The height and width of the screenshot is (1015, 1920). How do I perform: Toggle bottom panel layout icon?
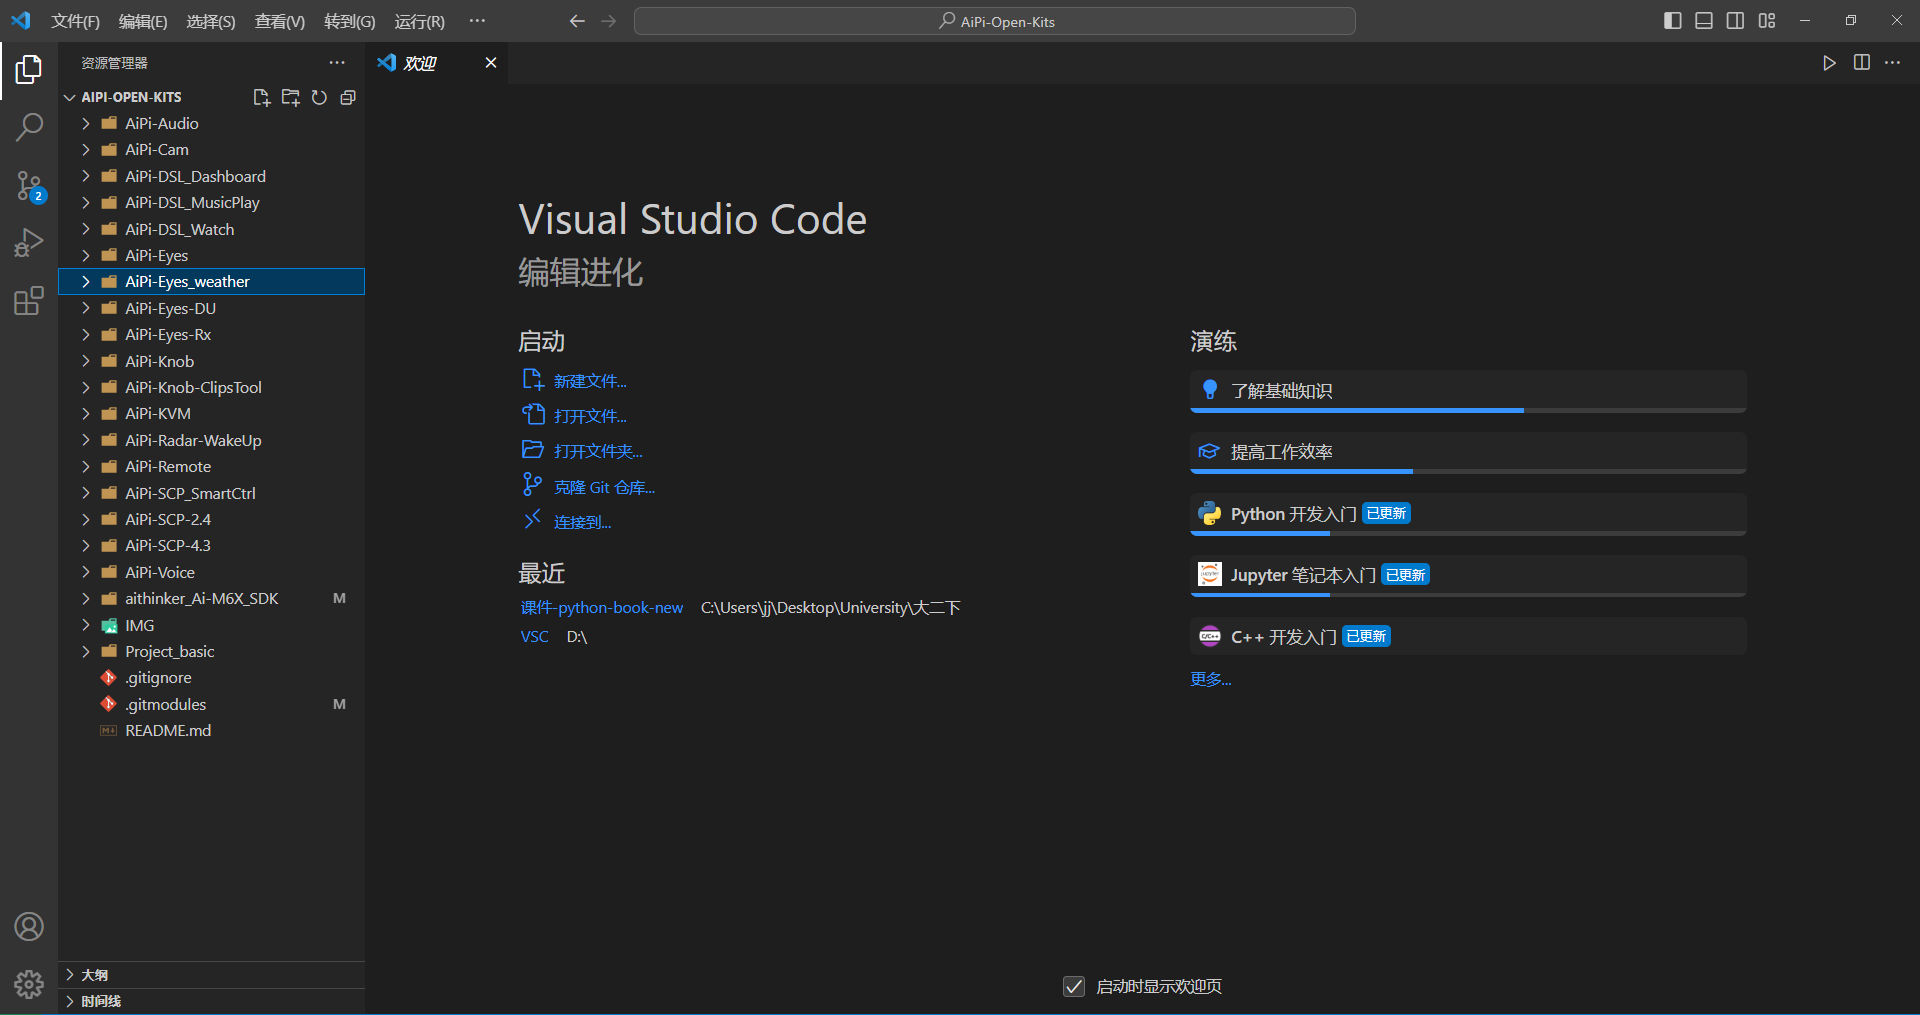(1704, 21)
